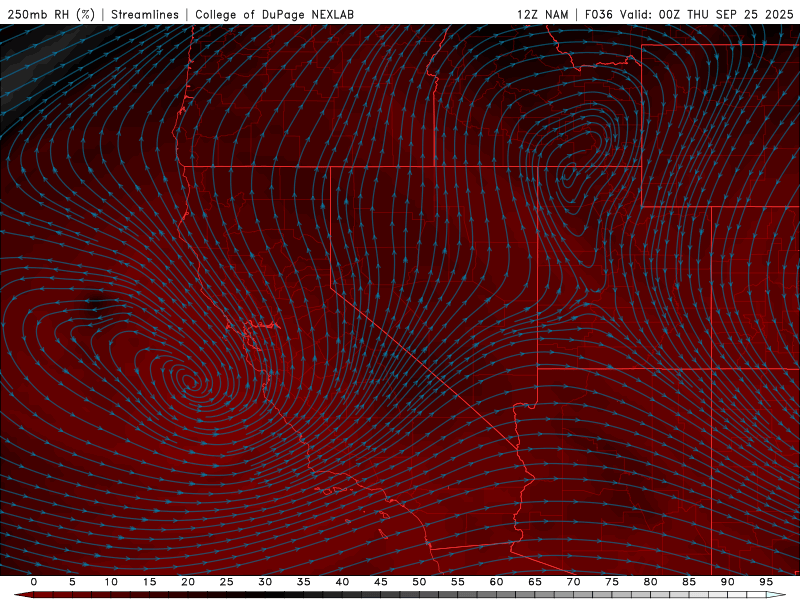Viewport: 800px width, 600px height.
Task: Click the colorbar label "0"
Action: [x=34, y=582]
